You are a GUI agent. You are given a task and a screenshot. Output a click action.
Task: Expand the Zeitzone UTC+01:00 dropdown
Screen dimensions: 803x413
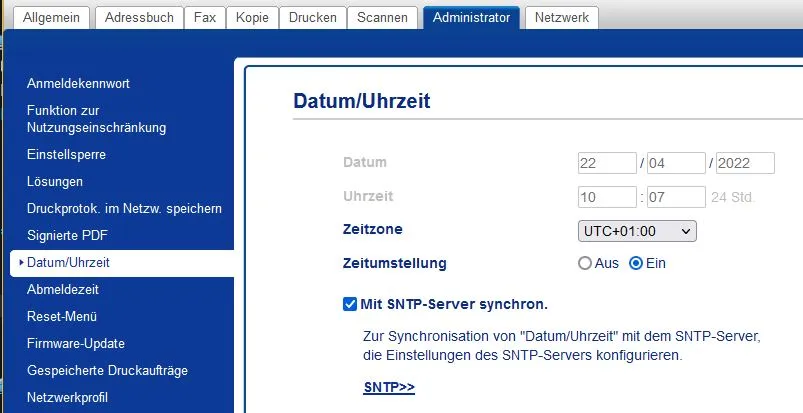pos(637,231)
